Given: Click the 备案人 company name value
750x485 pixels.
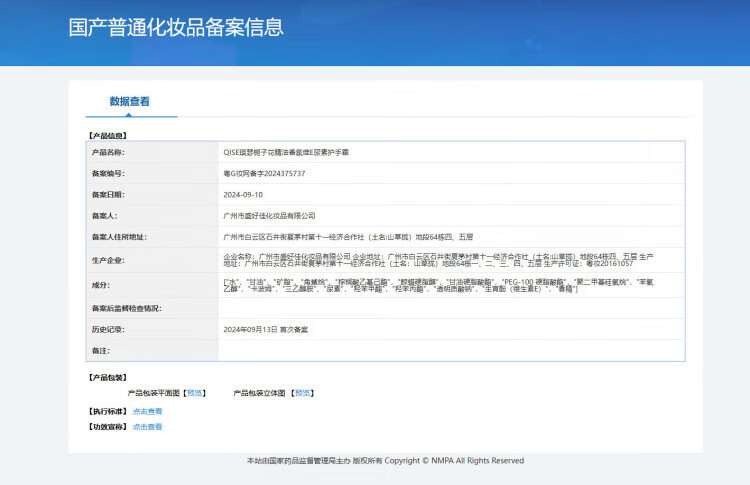Looking at the screenshot, I should tap(270, 215).
